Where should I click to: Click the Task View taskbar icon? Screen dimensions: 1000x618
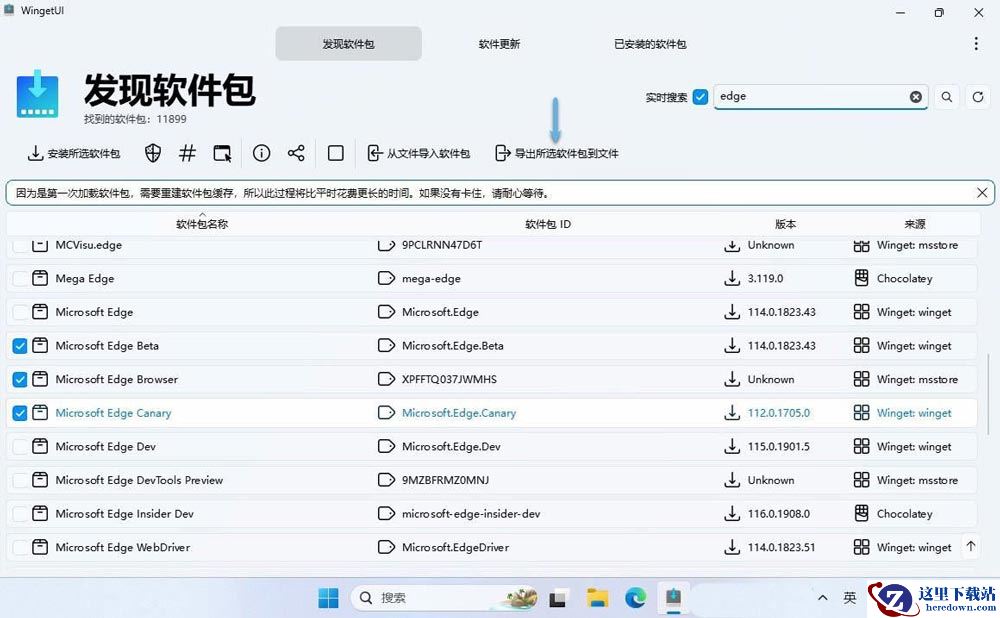[x=559, y=598]
